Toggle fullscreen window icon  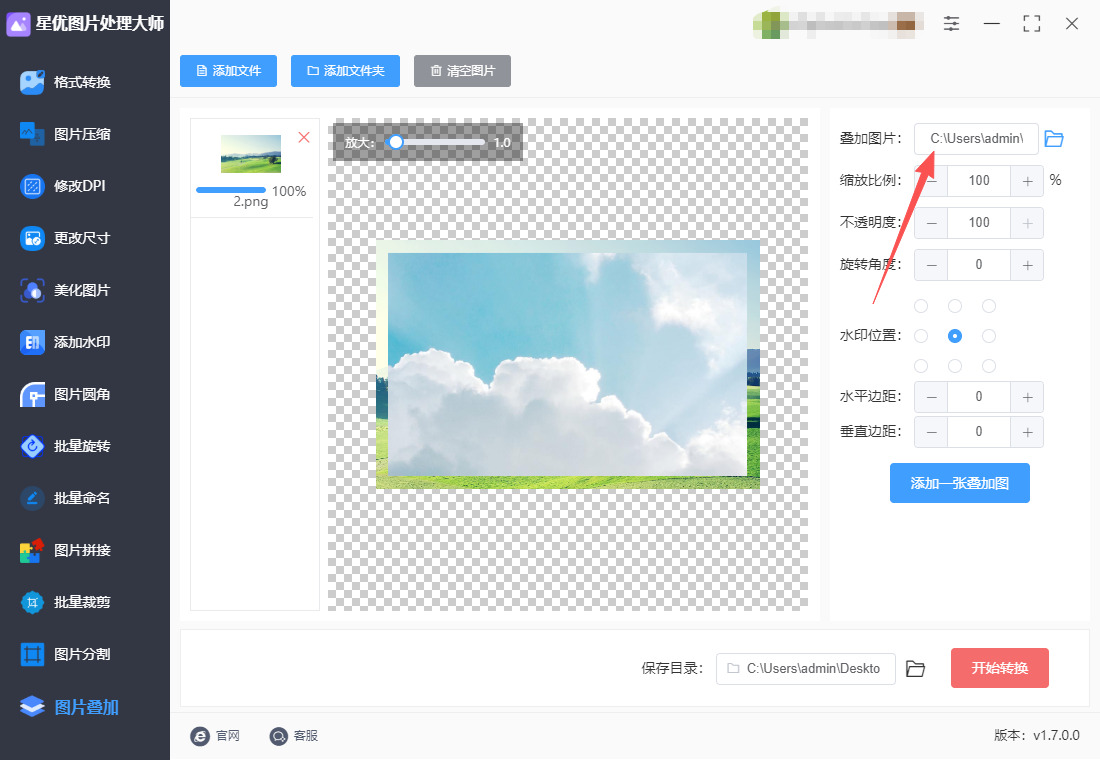1031,23
